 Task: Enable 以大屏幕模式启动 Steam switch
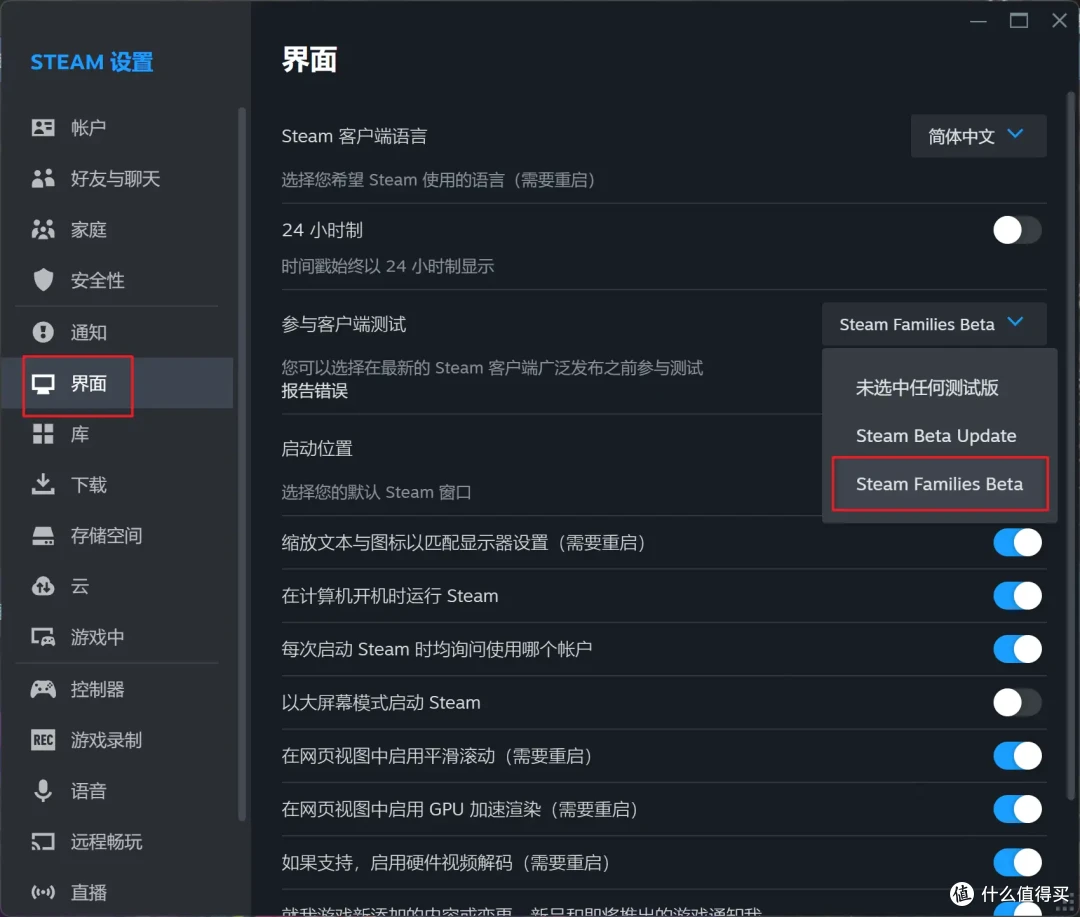pos(1017,703)
